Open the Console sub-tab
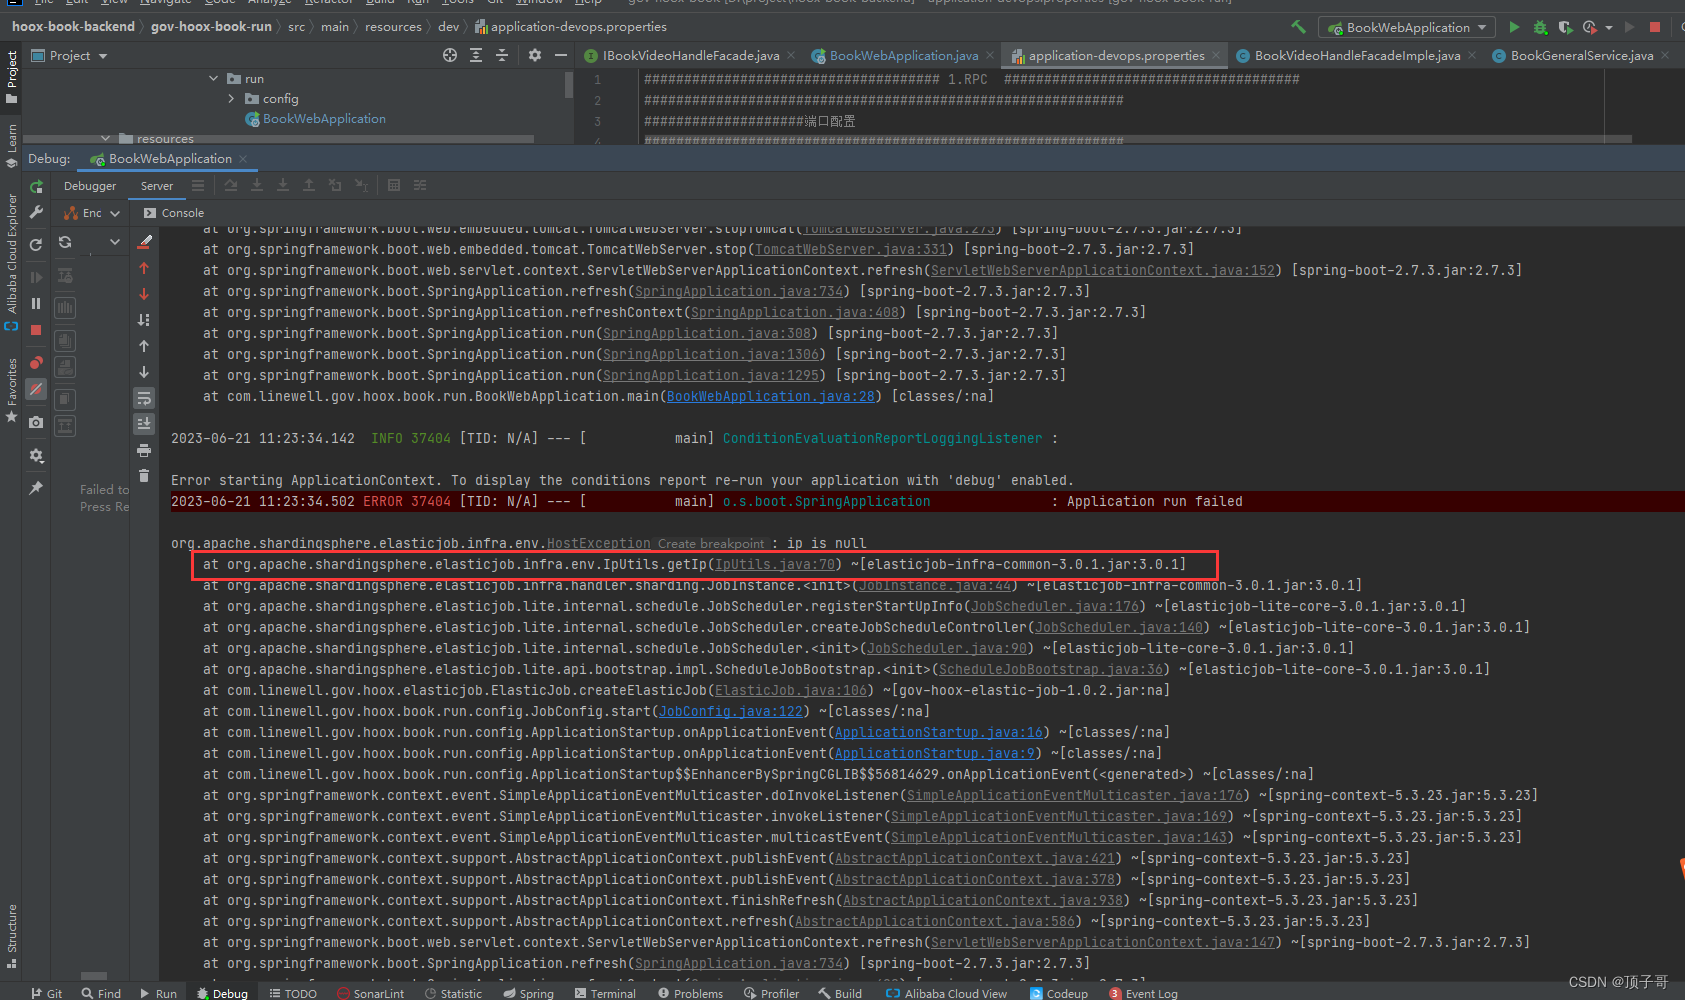Image resolution: width=1685 pixels, height=1000 pixels. [x=173, y=213]
